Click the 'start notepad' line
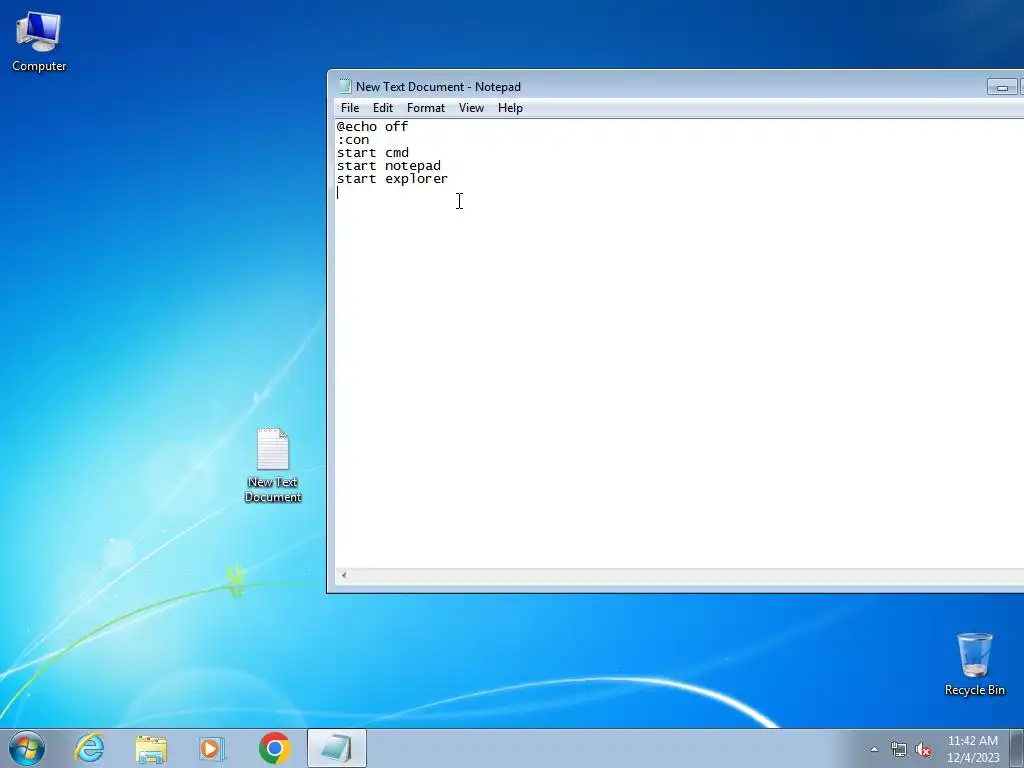 point(389,166)
